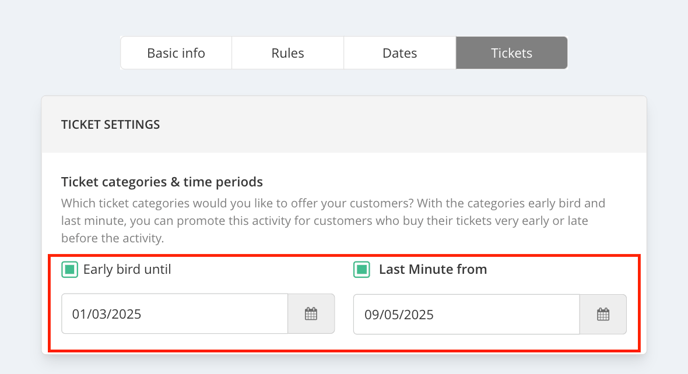
Task: Toggle the green checkbox beside Early bird
Action: 69,270
